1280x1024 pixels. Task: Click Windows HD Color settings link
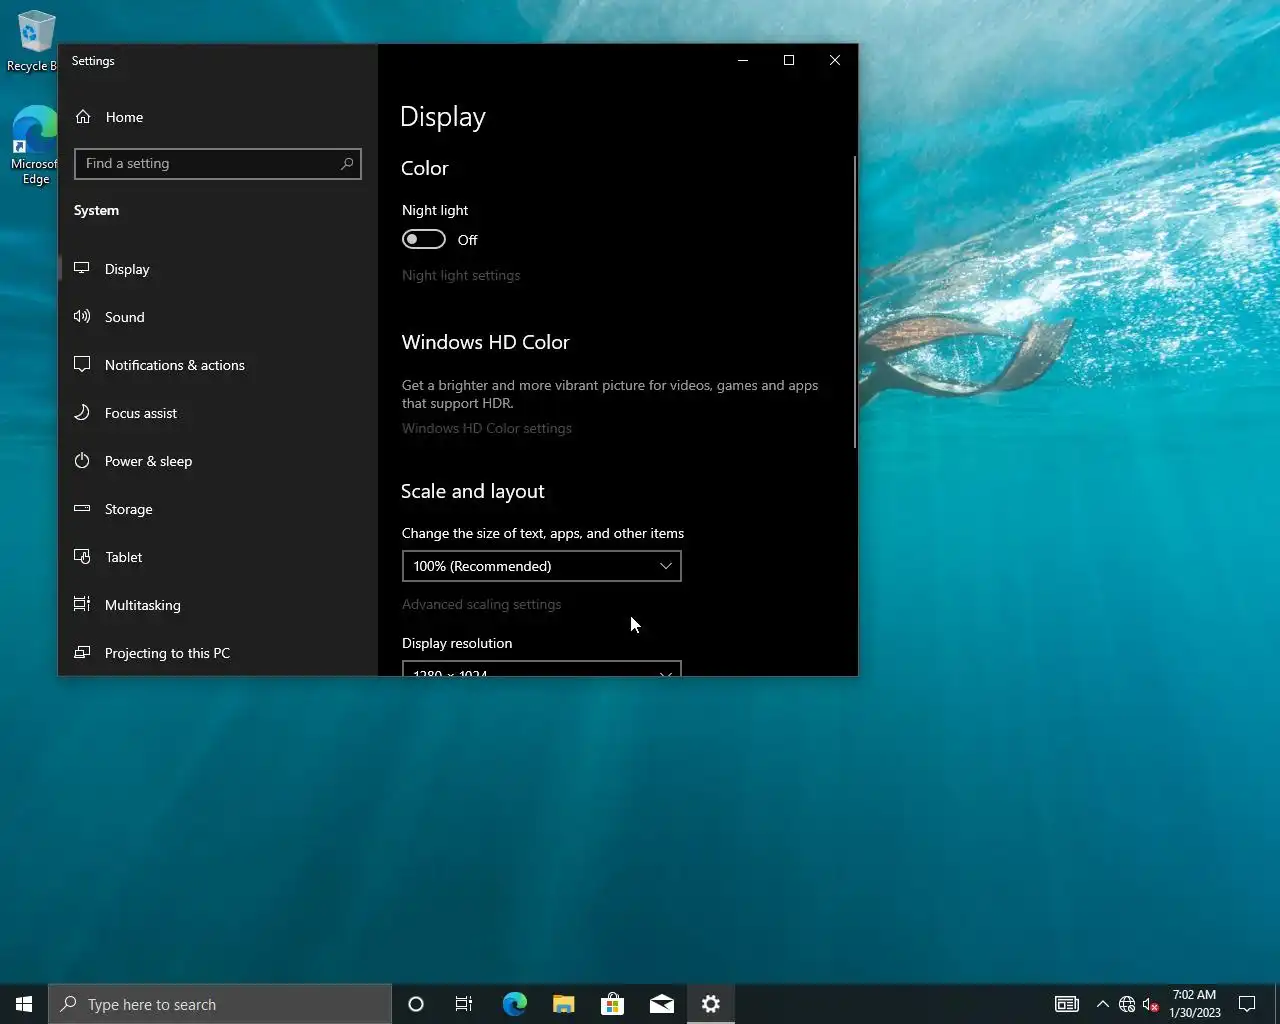tap(487, 428)
